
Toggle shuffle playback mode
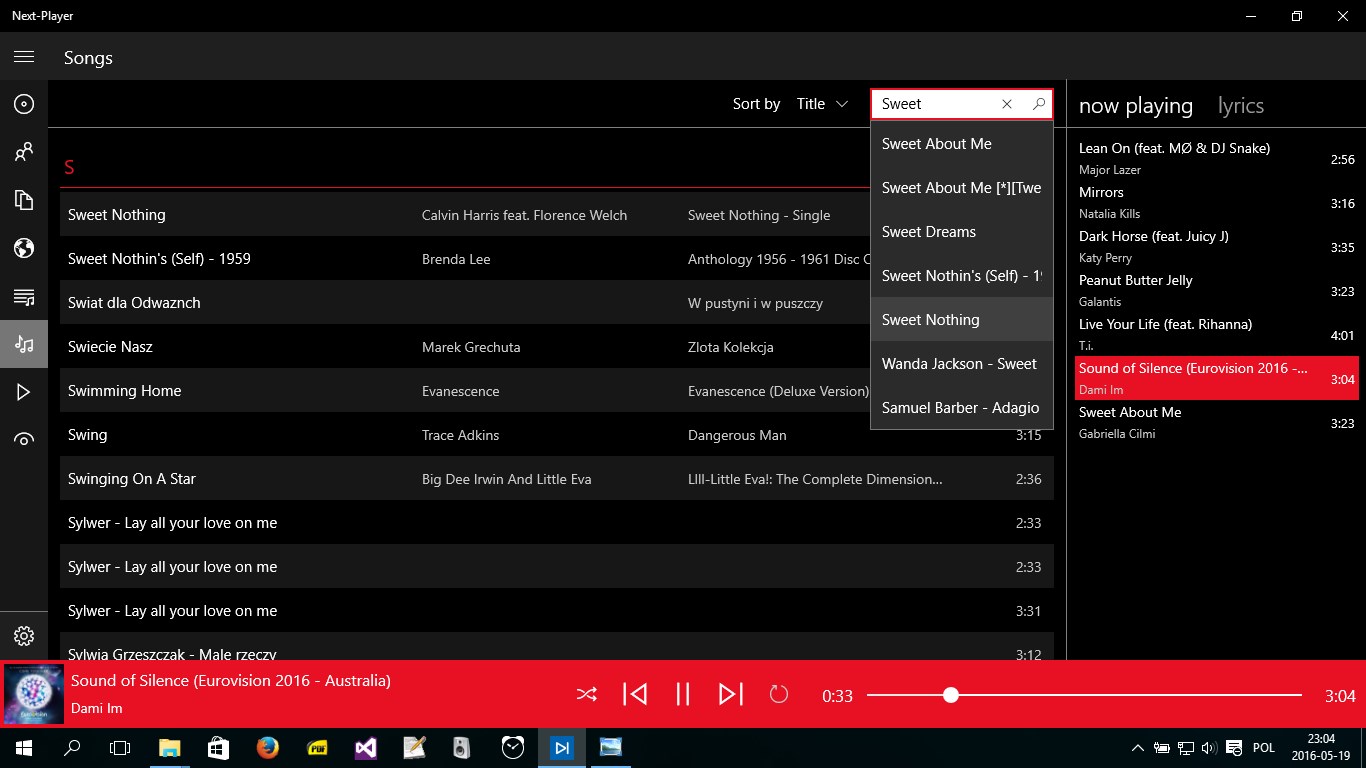[587, 694]
